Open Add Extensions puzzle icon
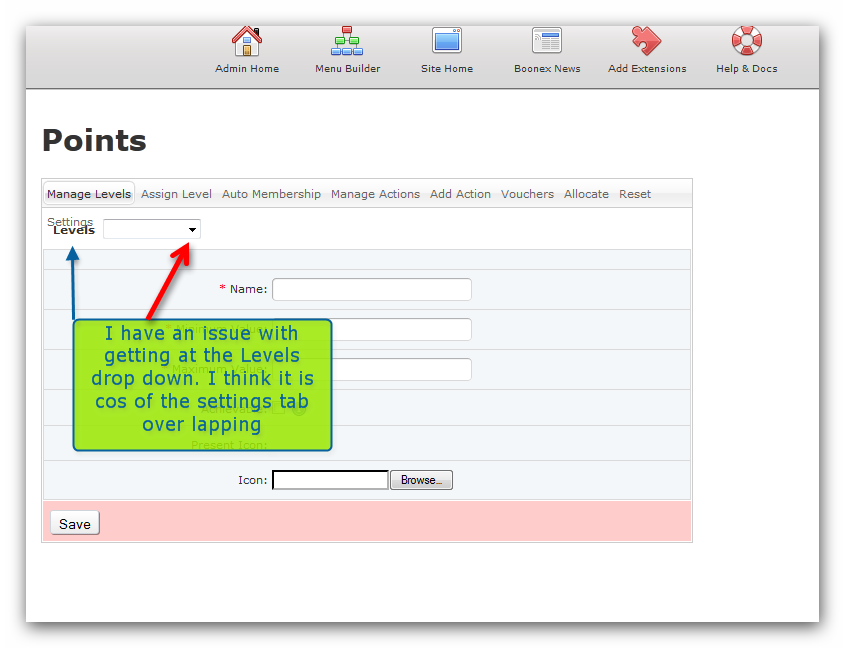 (647, 41)
